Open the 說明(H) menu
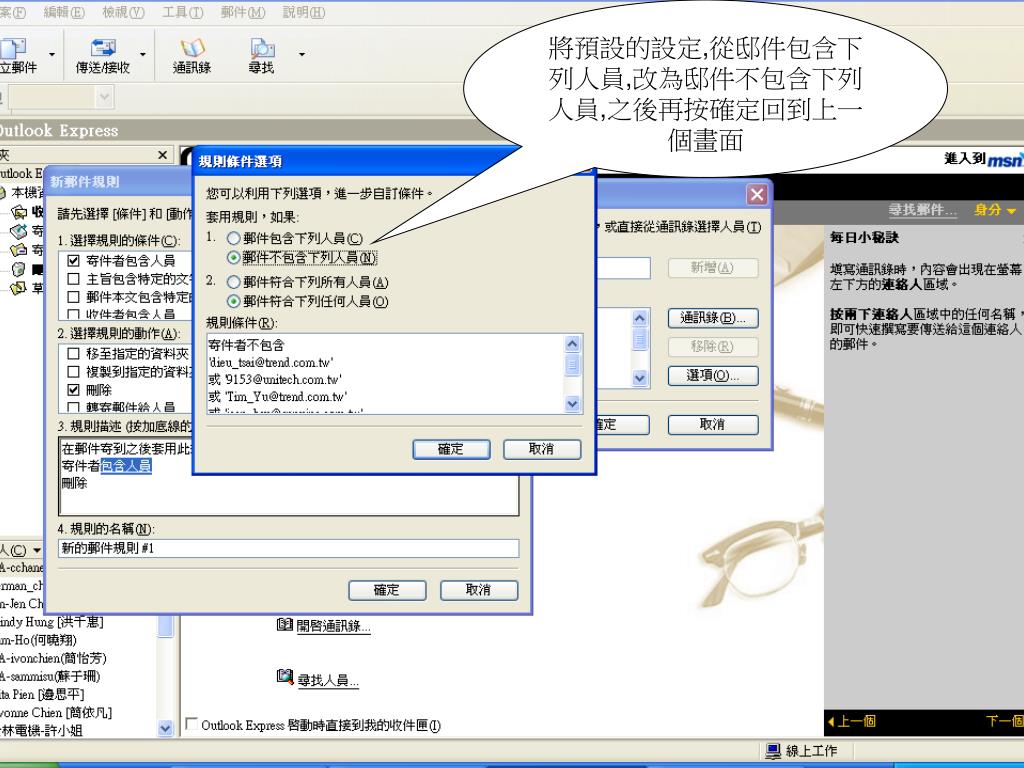This screenshot has height=768, width=1024. [304, 12]
